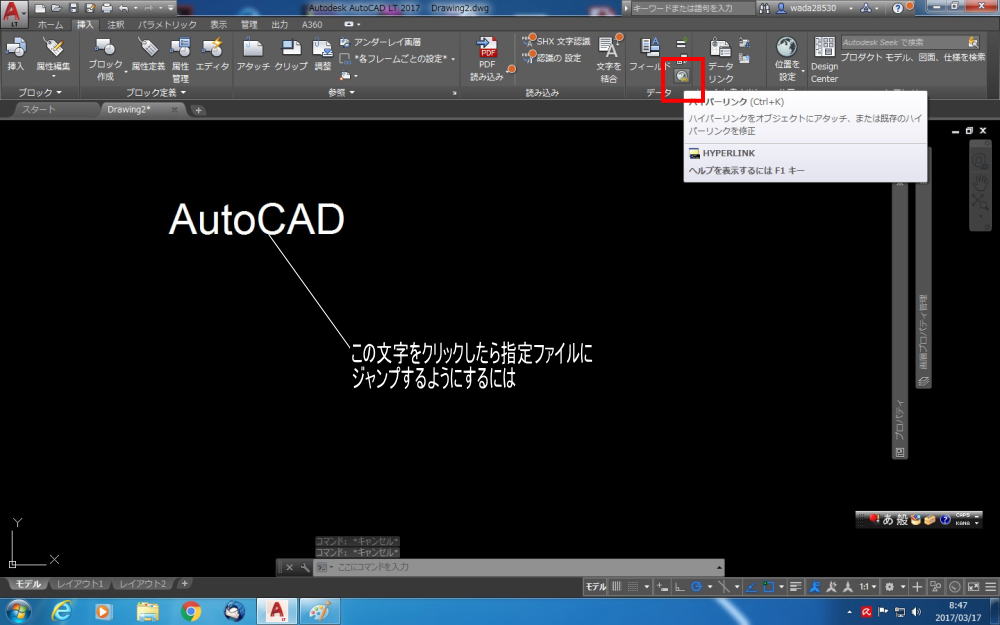Click PDF 読み込み import button

point(487,59)
